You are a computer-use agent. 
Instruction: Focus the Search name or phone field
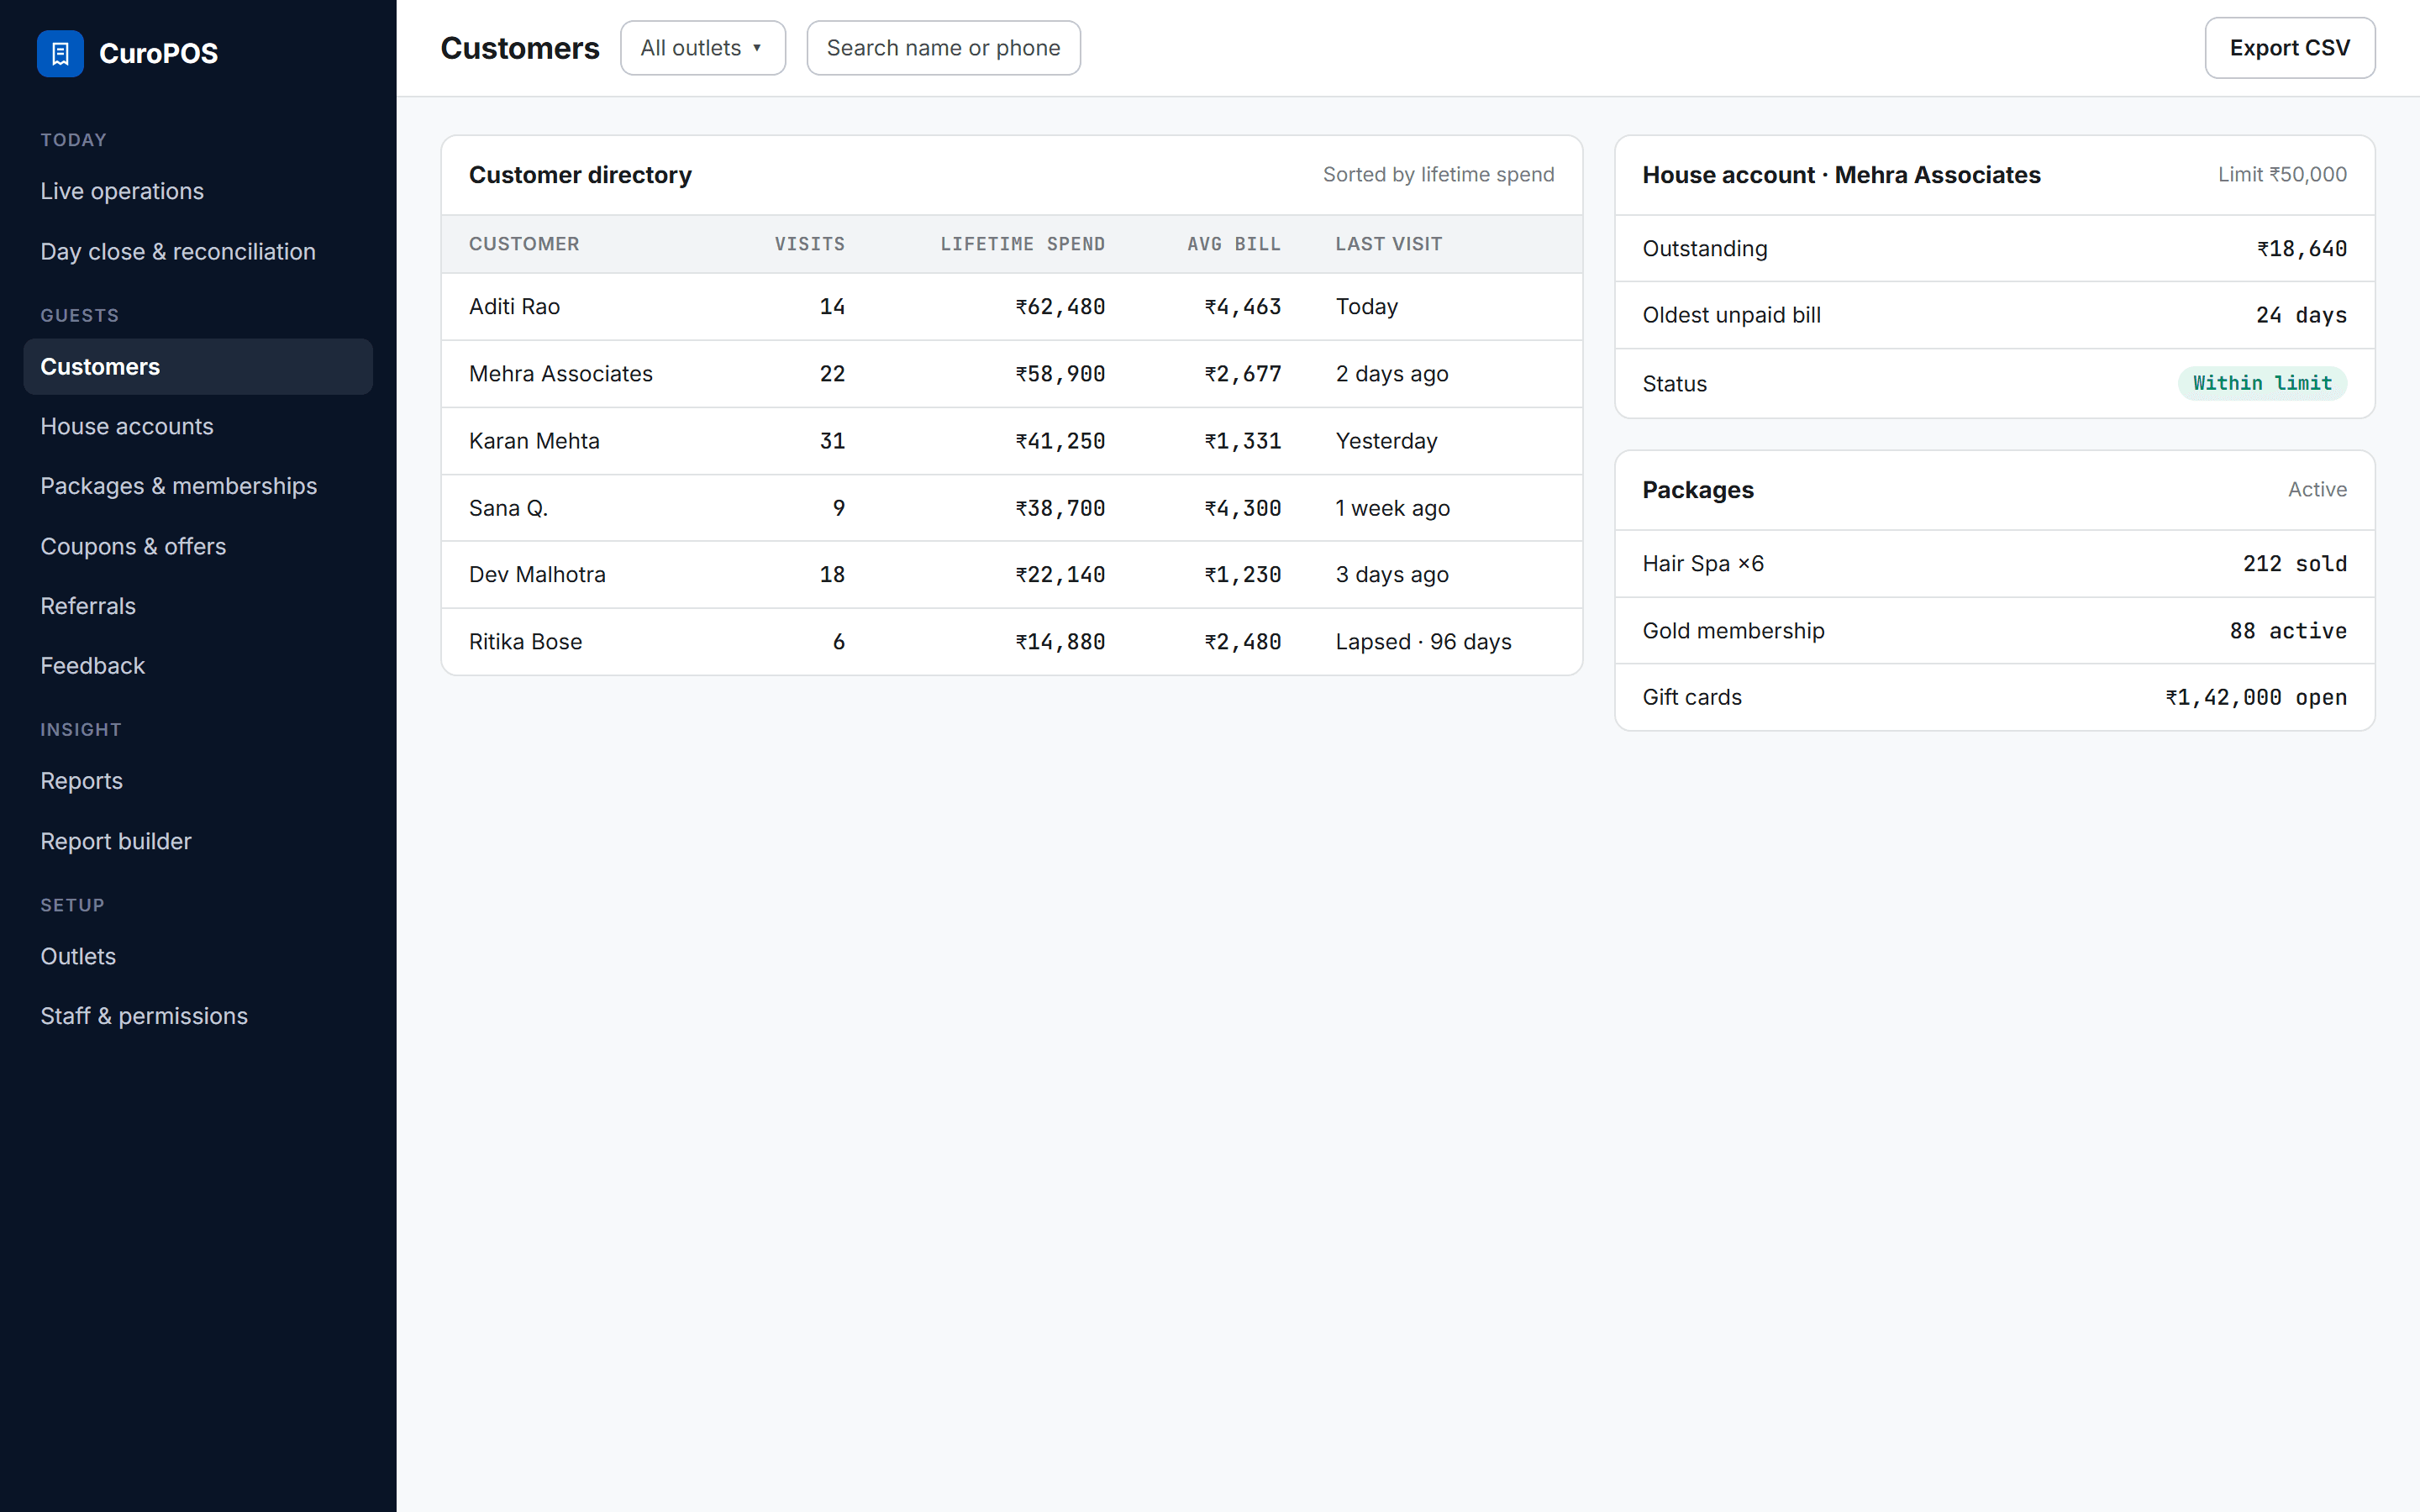943,48
